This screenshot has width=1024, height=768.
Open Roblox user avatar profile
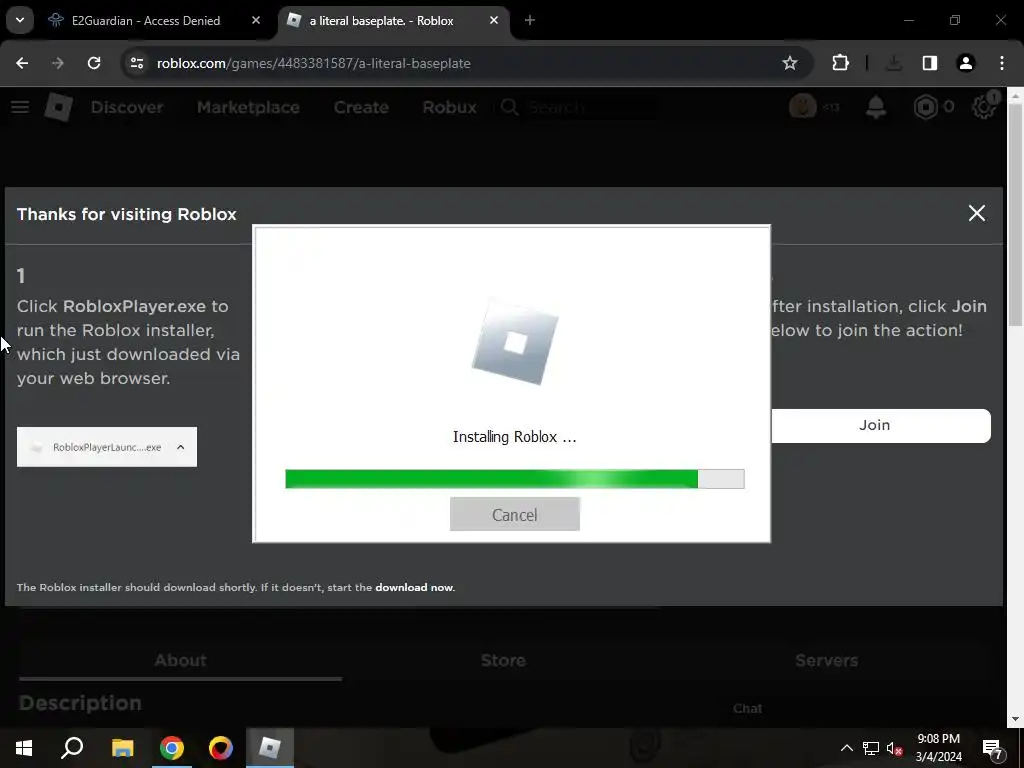tap(803, 106)
